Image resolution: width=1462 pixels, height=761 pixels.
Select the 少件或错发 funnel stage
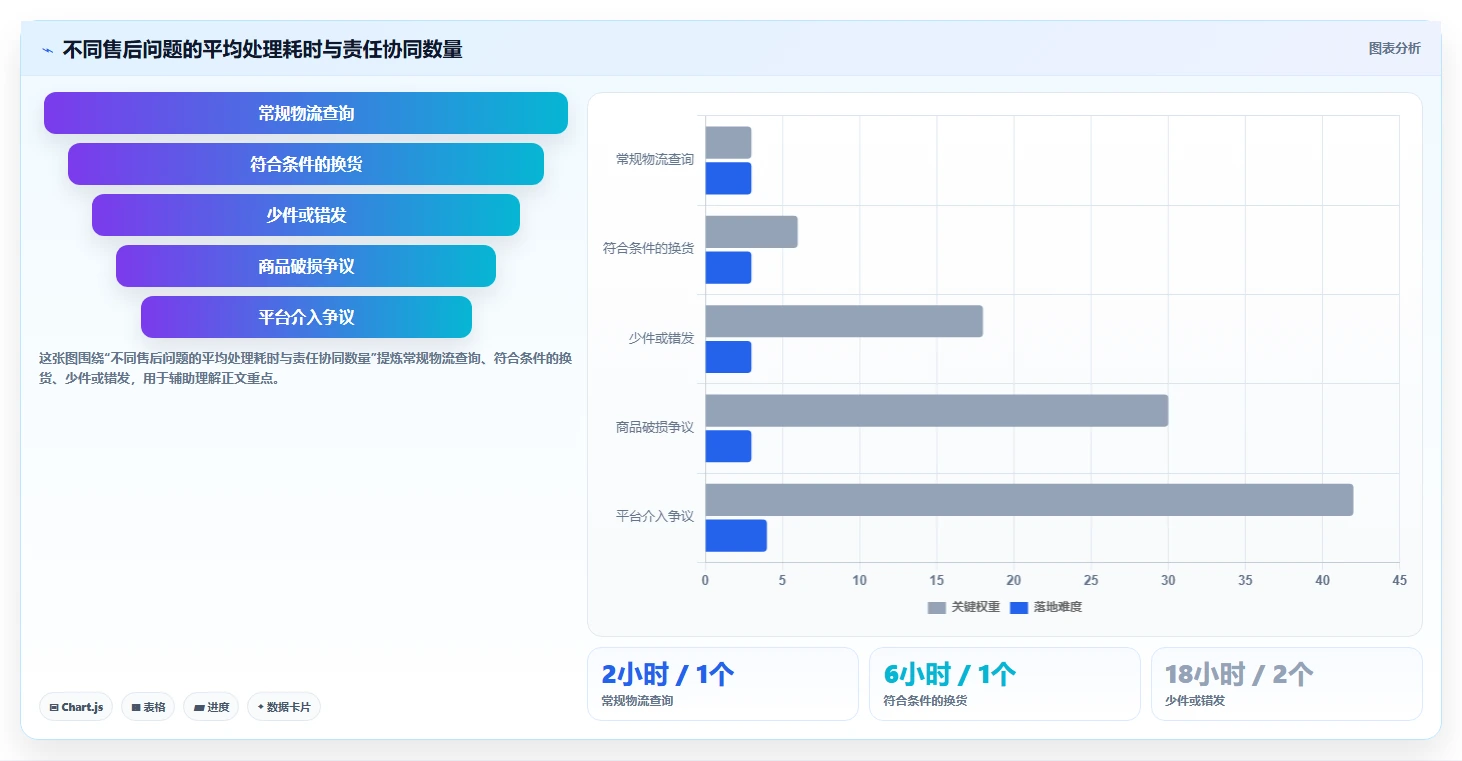[x=306, y=215]
